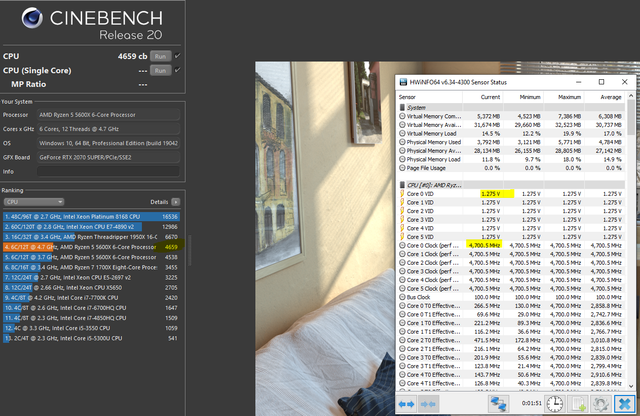Click Core 5 VID lightning icon

tap(402, 237)
